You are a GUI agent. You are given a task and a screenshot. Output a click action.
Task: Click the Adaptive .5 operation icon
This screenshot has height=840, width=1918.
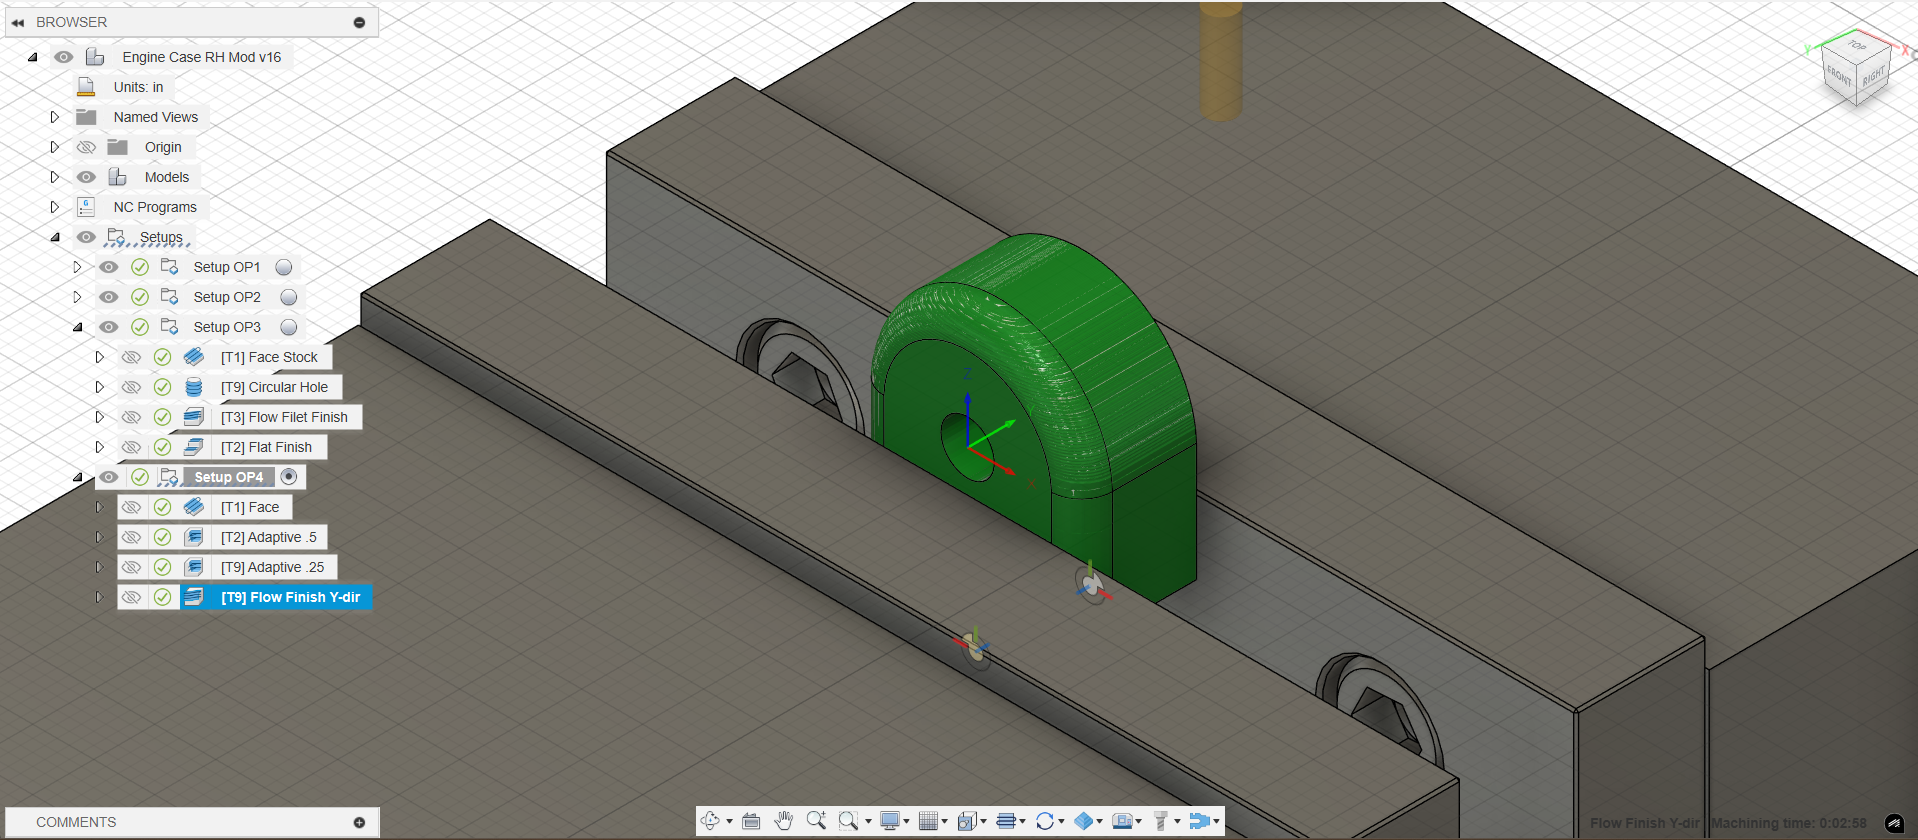click(194, 537)
